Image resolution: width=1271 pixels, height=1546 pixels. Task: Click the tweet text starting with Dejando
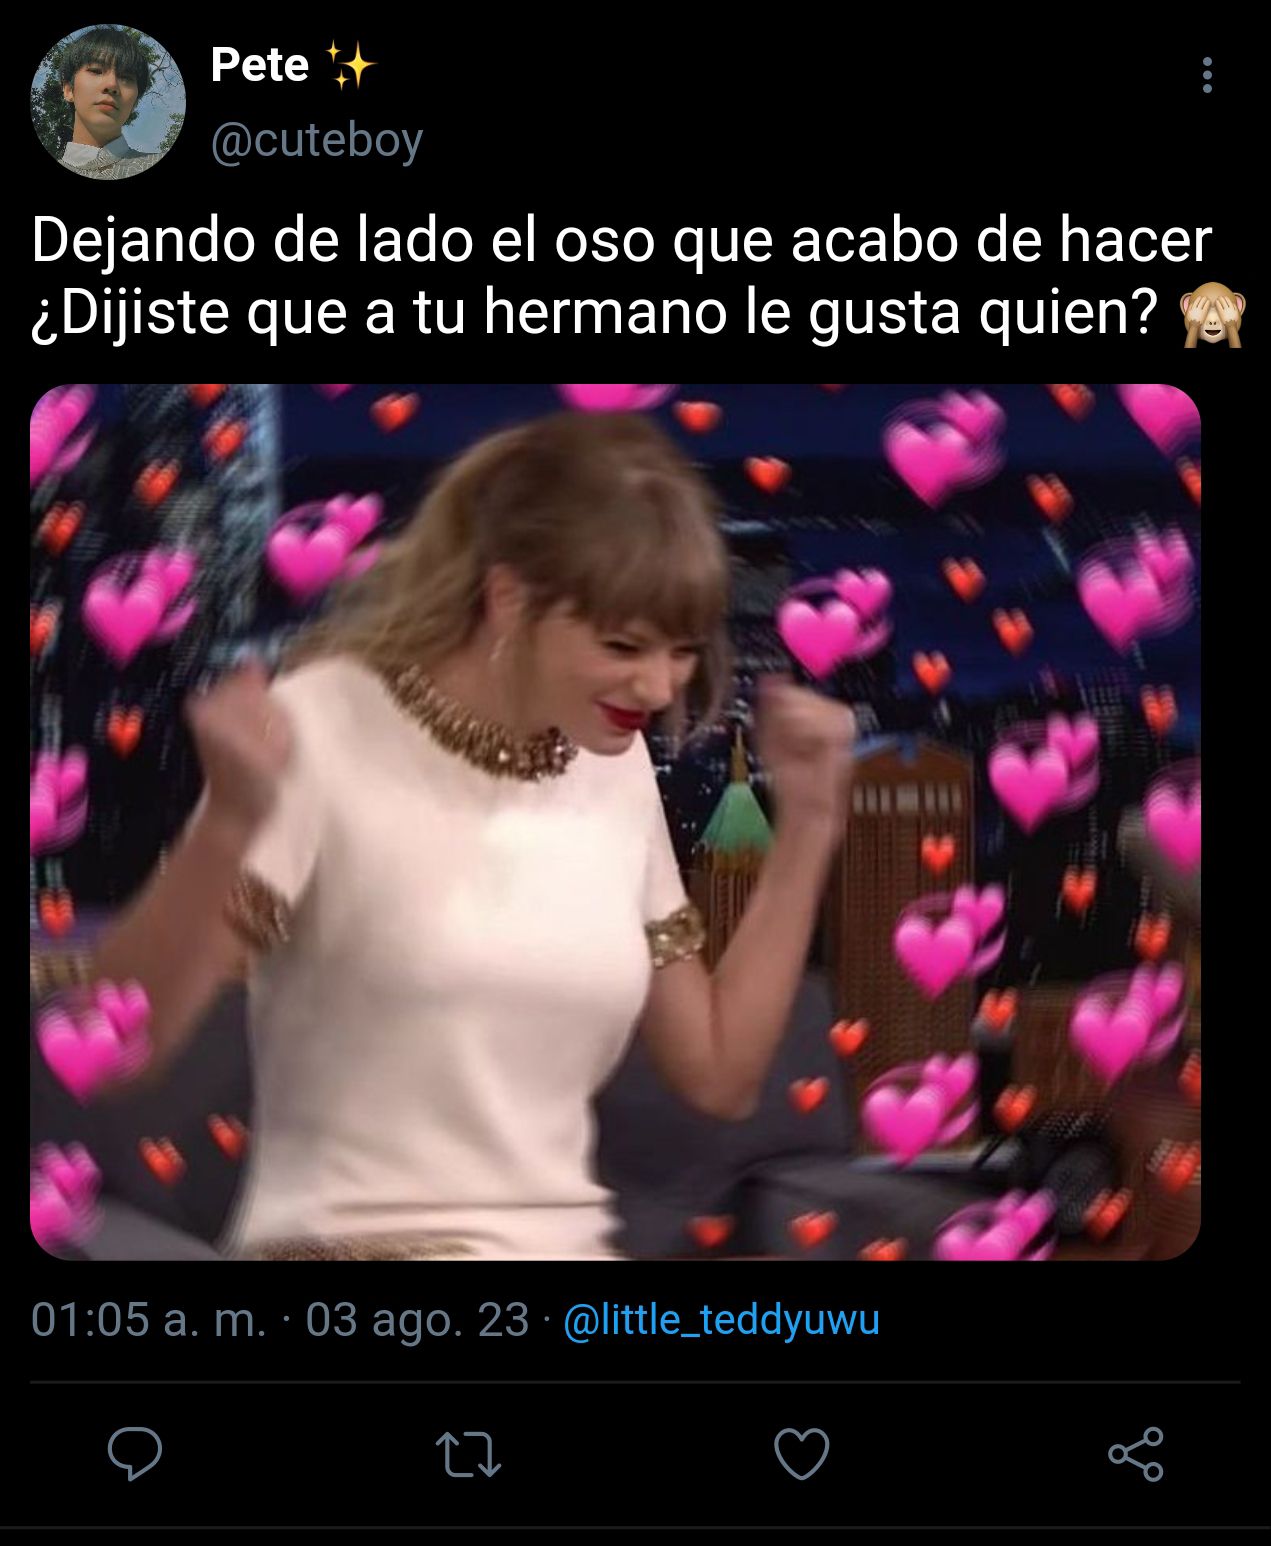coord(621,277)
